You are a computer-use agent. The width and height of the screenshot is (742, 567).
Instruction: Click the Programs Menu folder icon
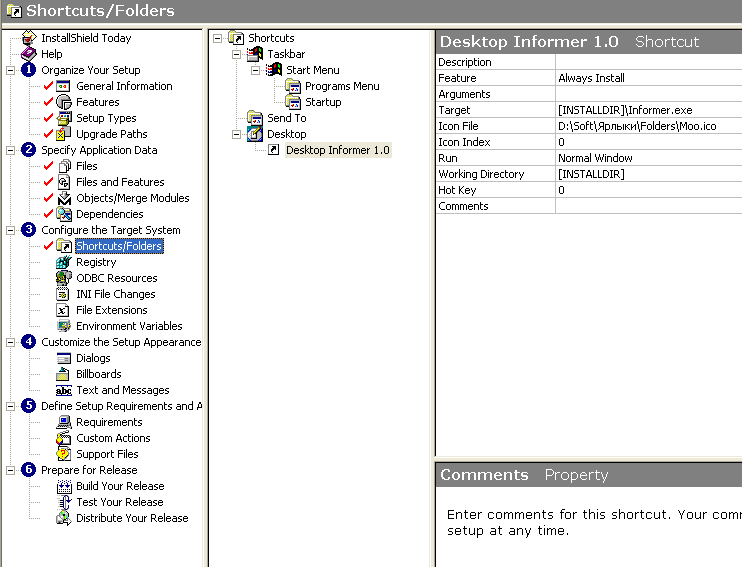point(293,86)
